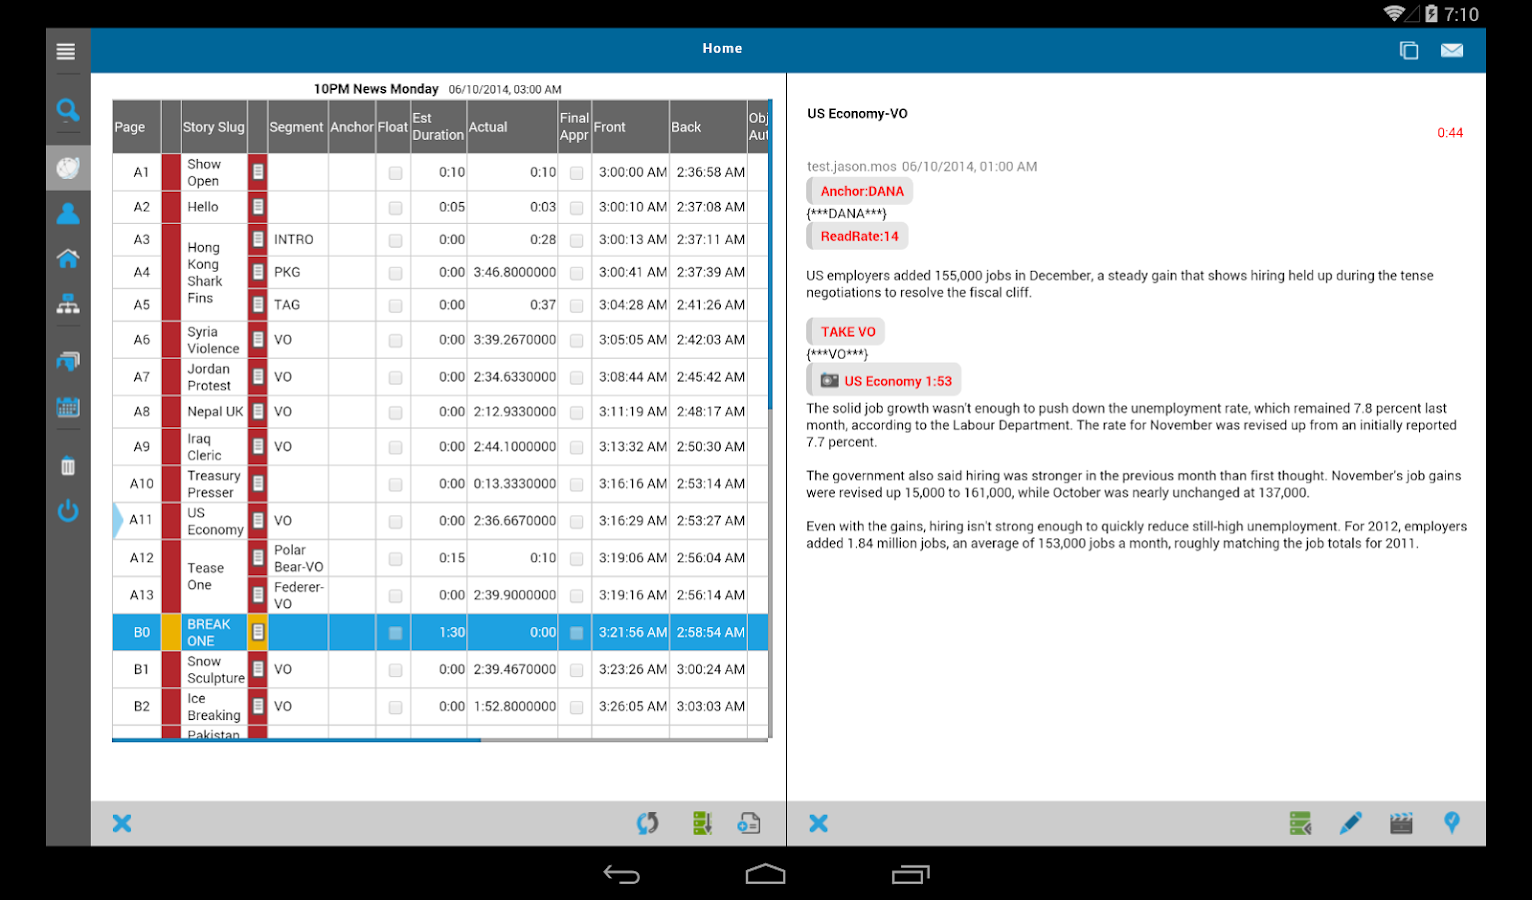The width and height of the screenshot is (1532, 900).
Task: Click the Anchor:DANA tag in the script
Action: coord(859,190)
